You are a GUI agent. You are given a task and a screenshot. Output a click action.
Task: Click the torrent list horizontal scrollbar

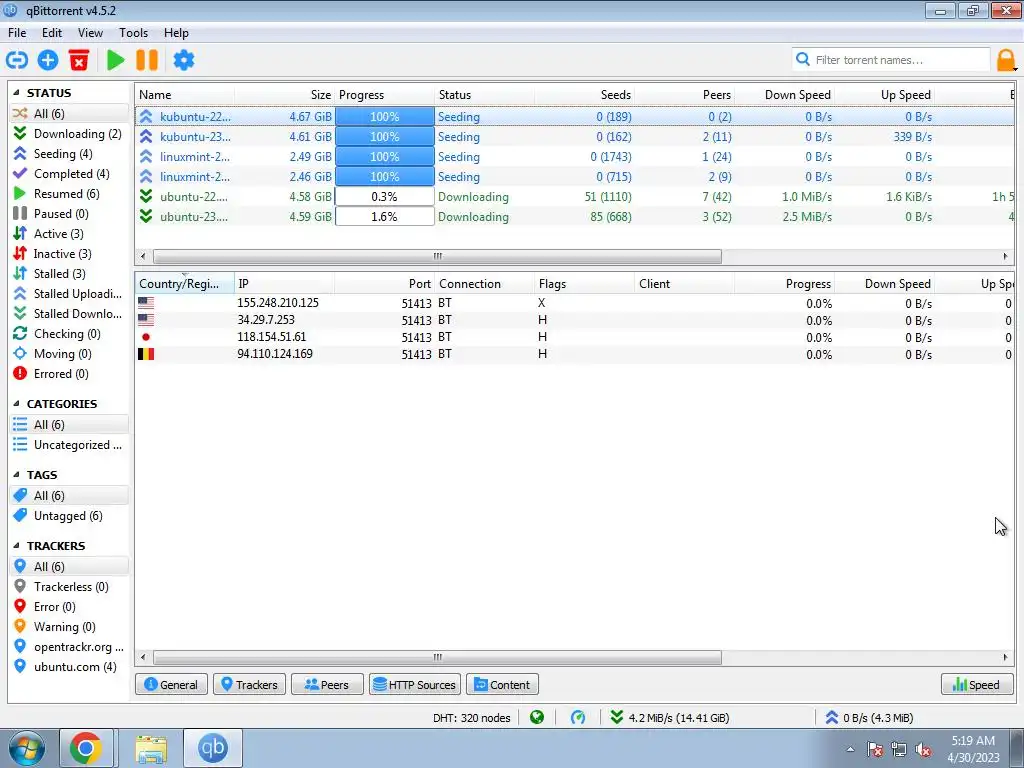[x=438, y=256]
